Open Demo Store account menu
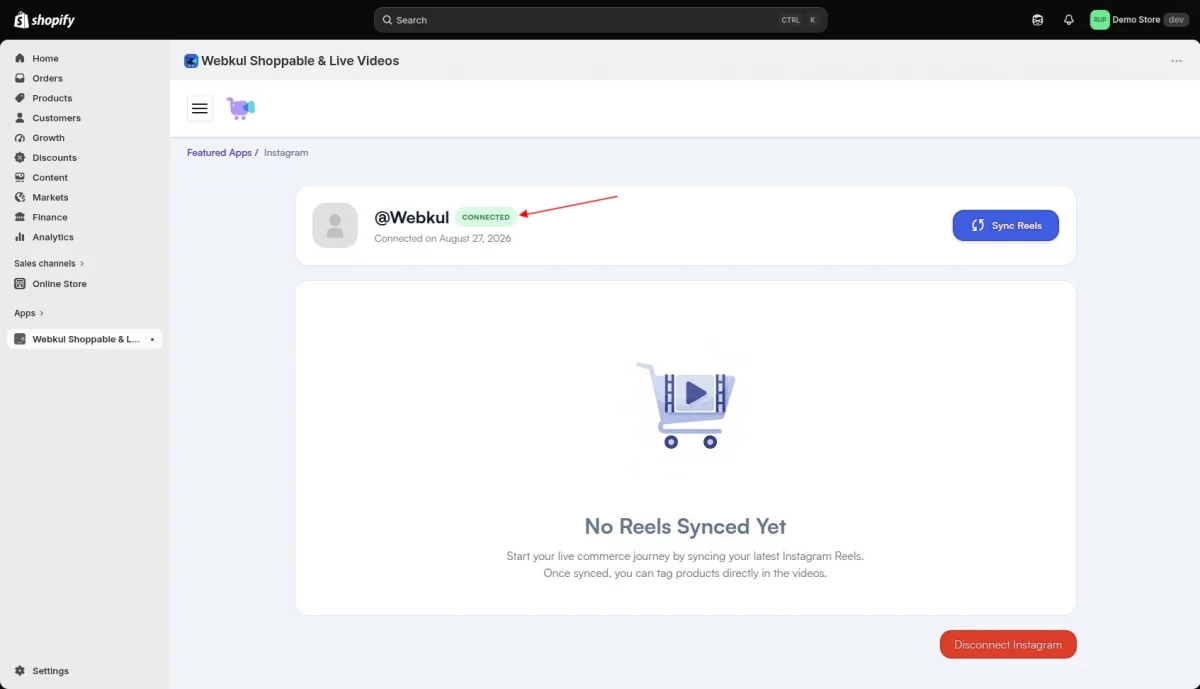Viewport: 1200px width, 689px height. 1139,20
